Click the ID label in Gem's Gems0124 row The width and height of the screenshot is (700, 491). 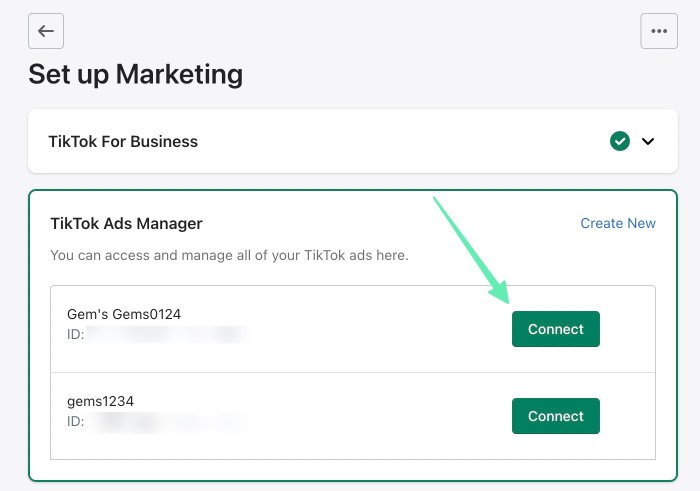(75, 334)
